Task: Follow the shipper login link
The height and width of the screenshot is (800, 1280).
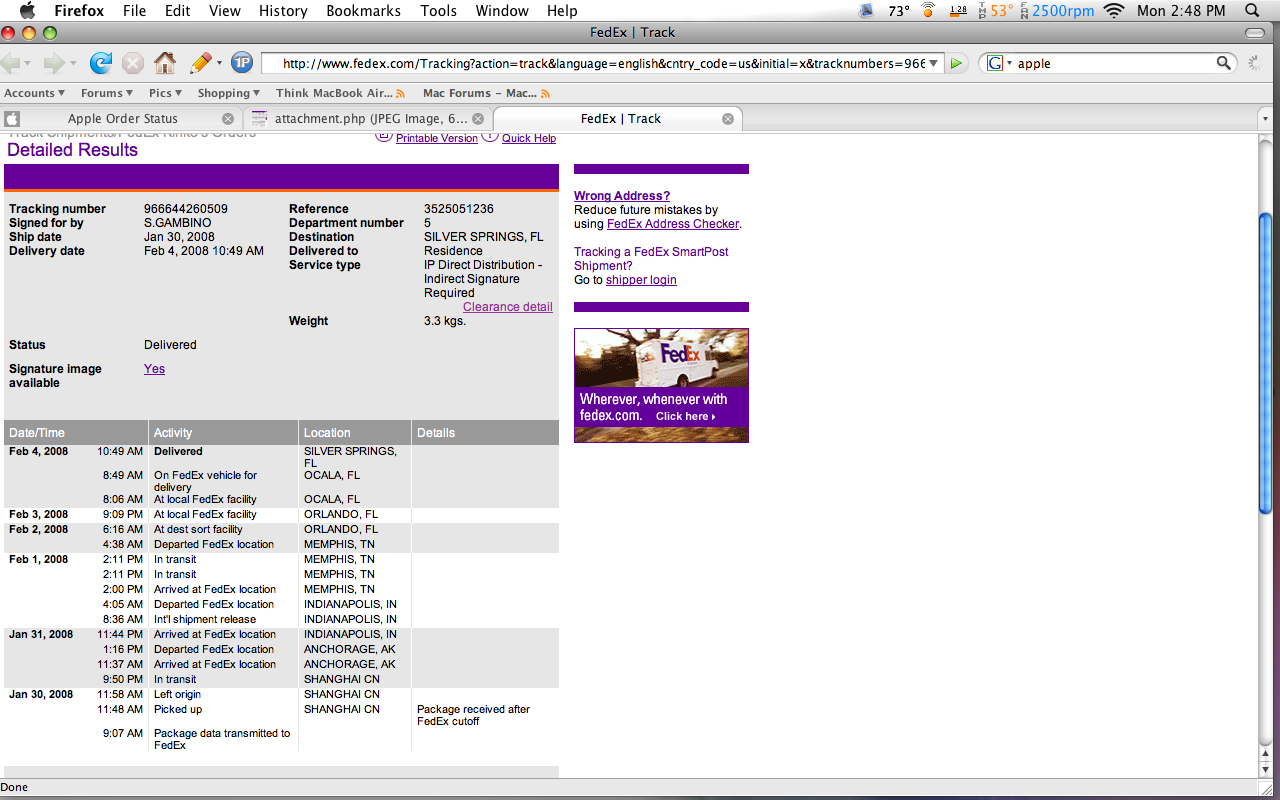Action: pos(641,280)
